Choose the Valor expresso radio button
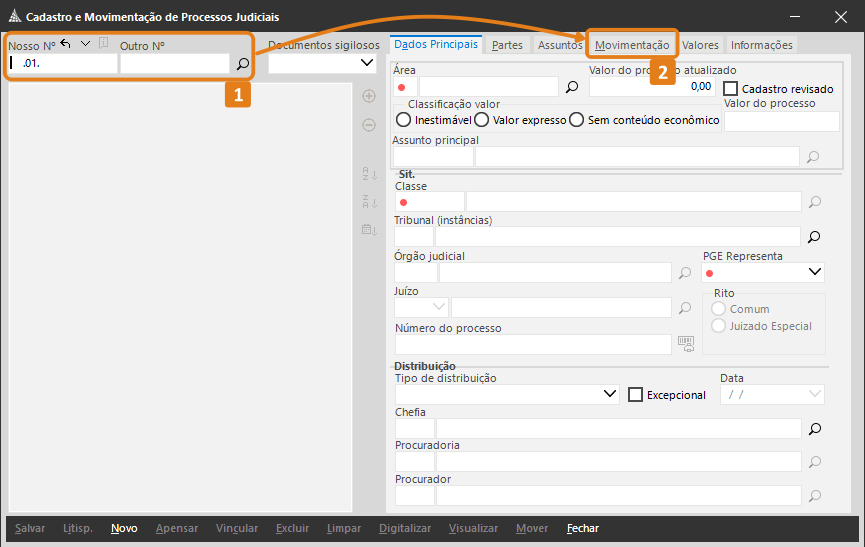The image size is (865, 547). (482, 120)
